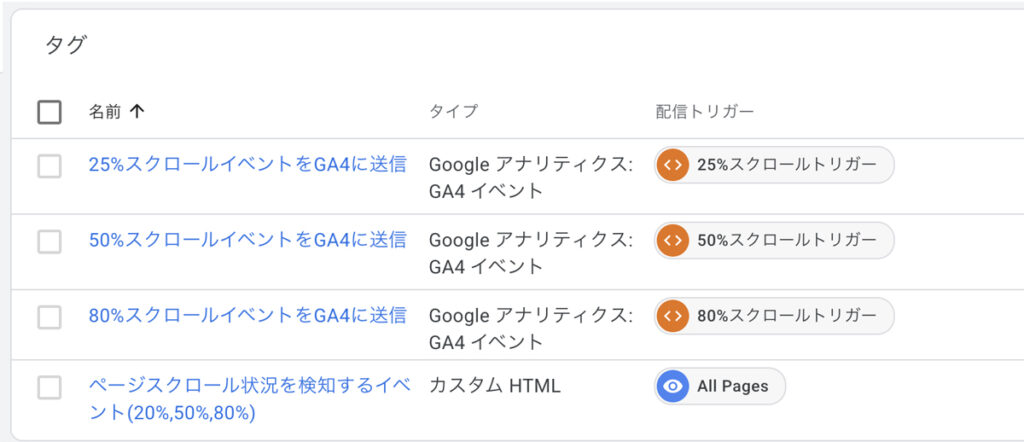Open the 80%スクロールイベントをGA4に送信 tag

248,316
